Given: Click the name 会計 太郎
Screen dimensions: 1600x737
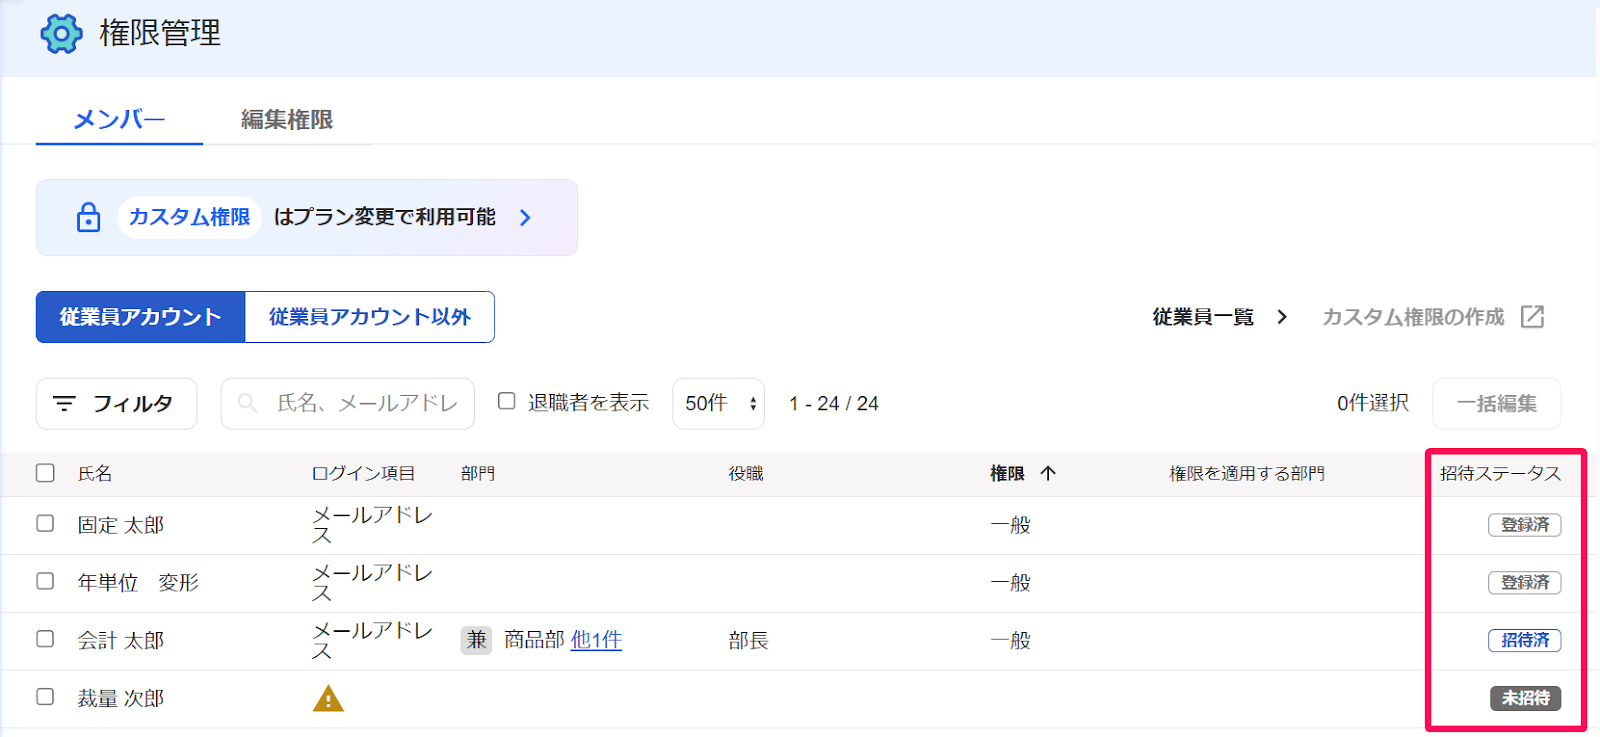Looking at the screenshot, I should click(x=121, y=640).
